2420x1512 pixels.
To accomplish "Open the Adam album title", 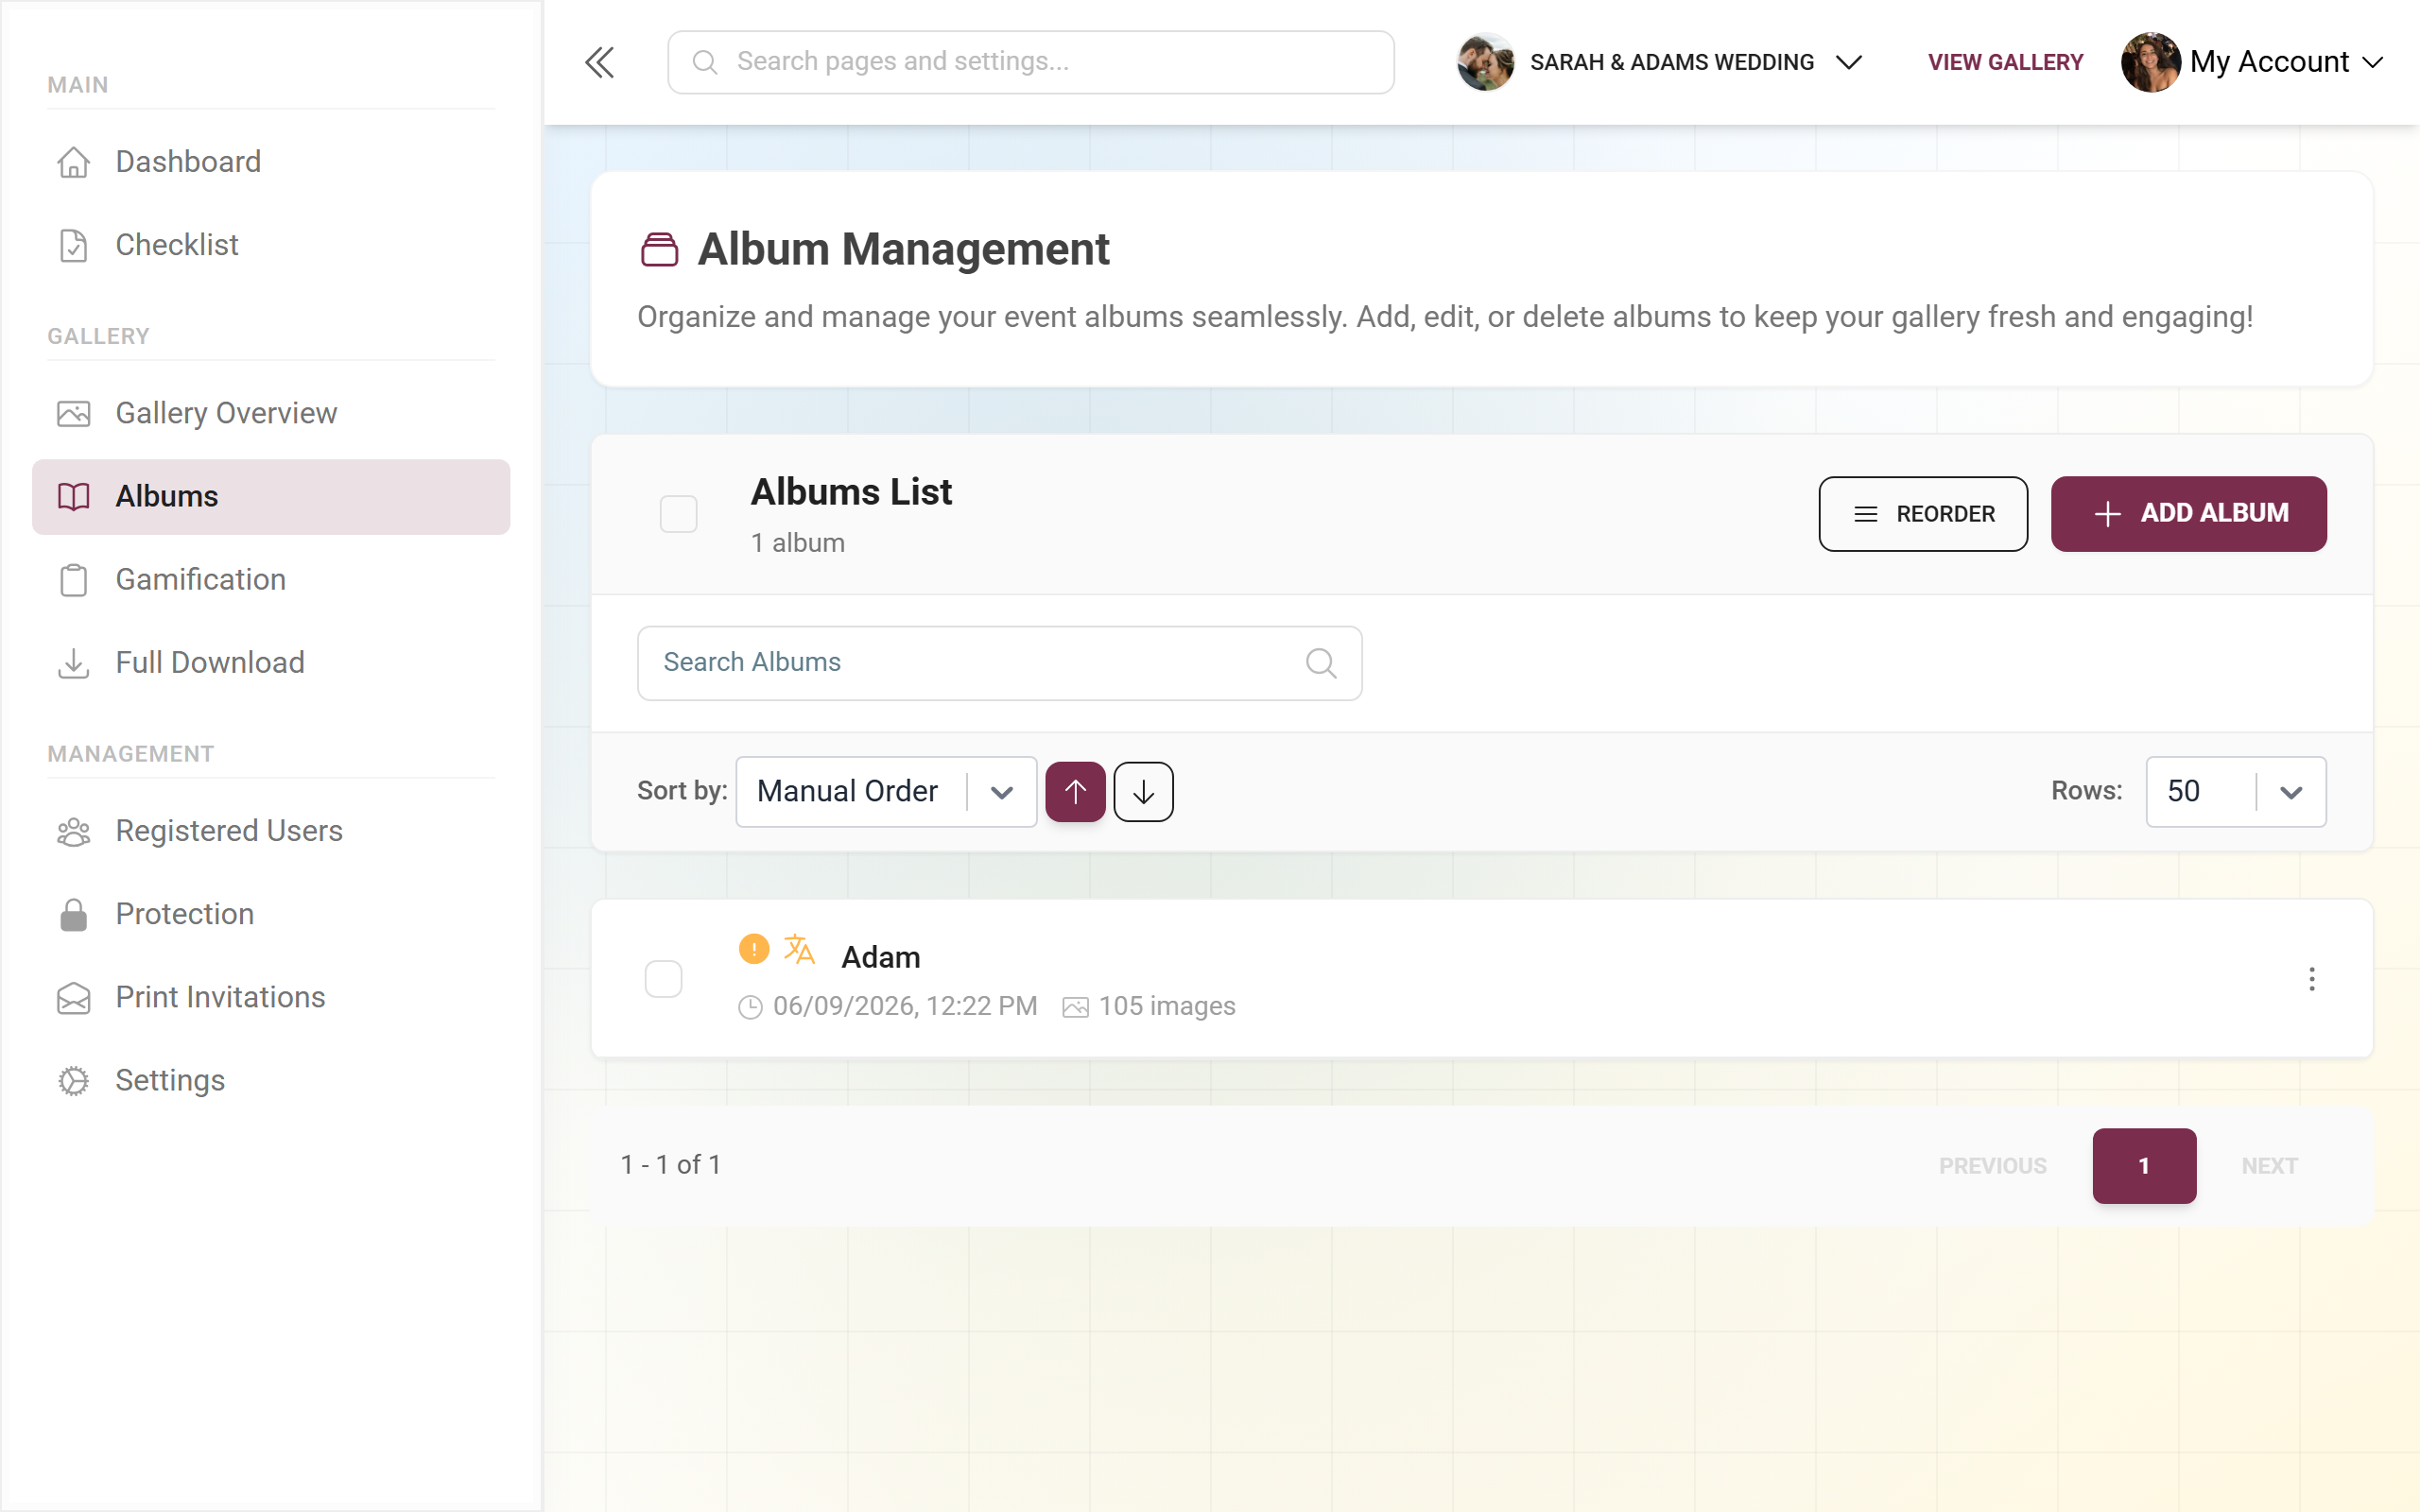I will point(880,957).
